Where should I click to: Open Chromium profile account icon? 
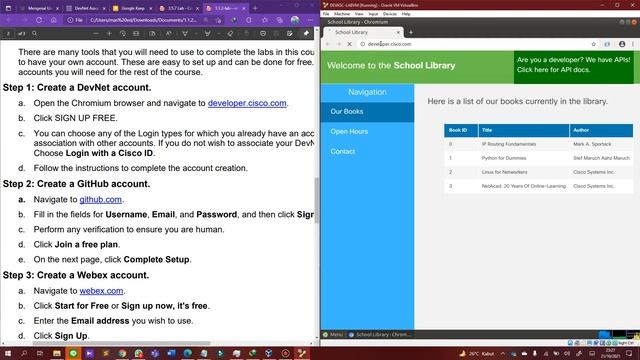pos(622,44)
